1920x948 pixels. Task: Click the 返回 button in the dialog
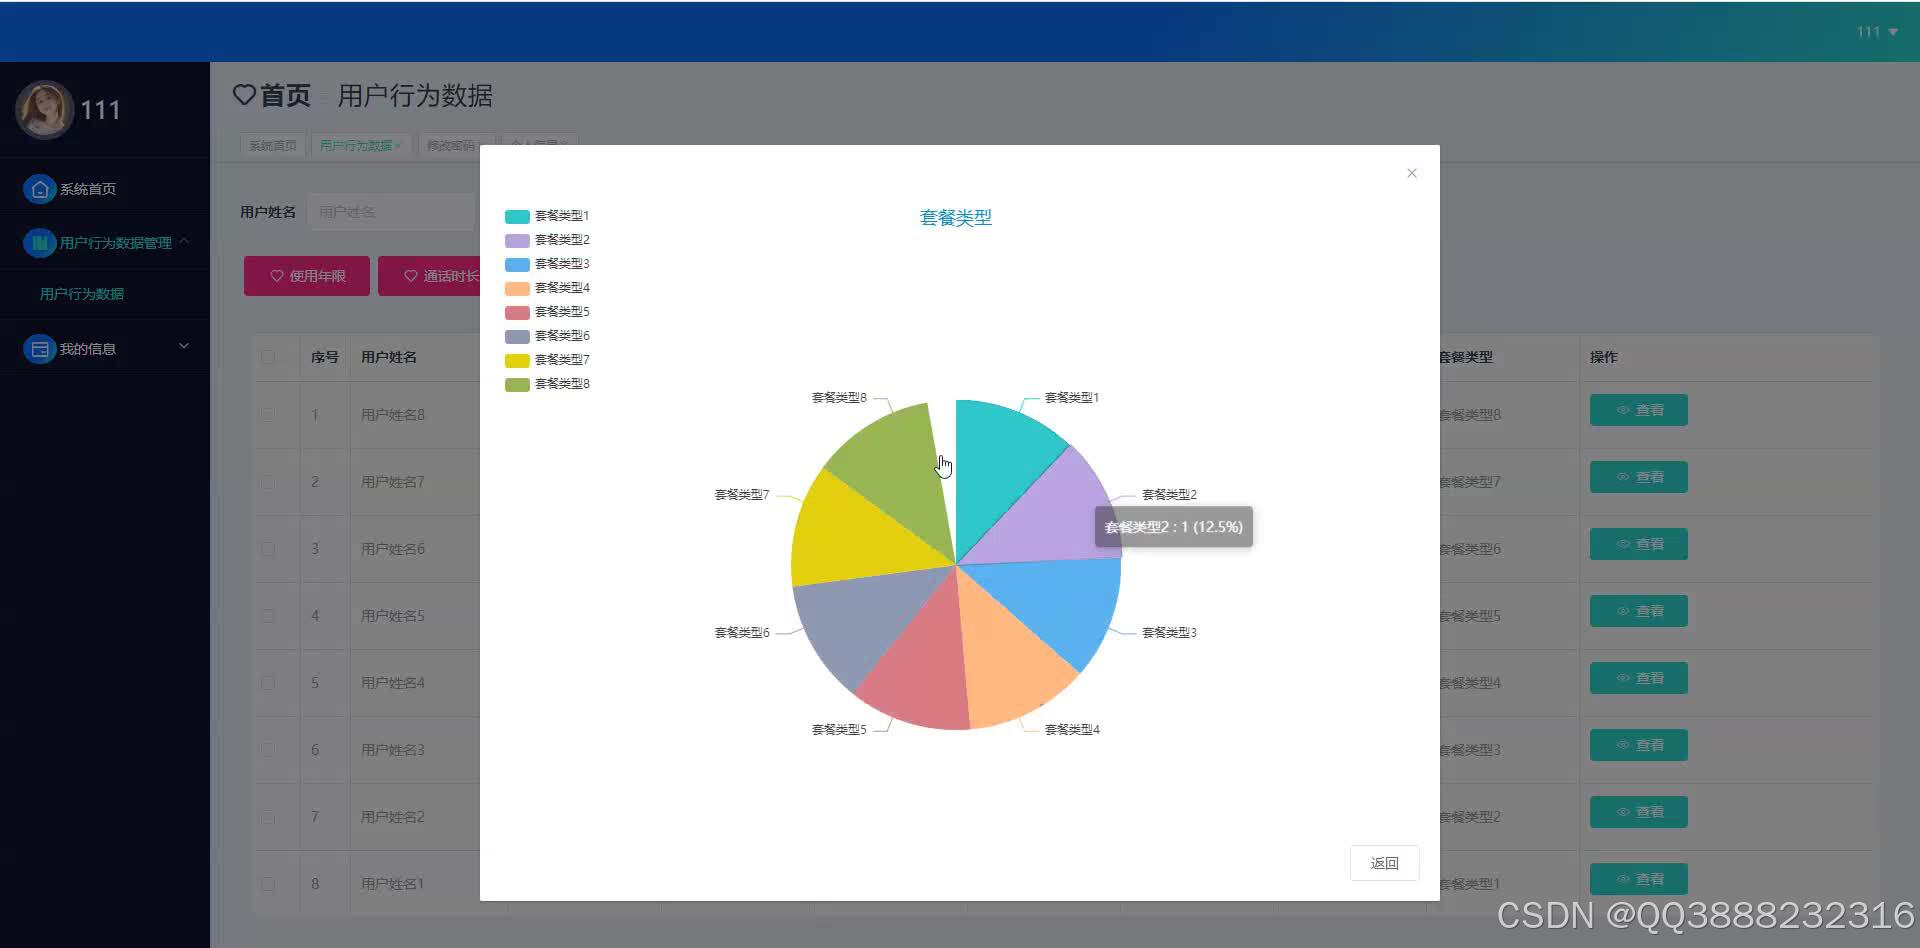[x=1384, y=862]
